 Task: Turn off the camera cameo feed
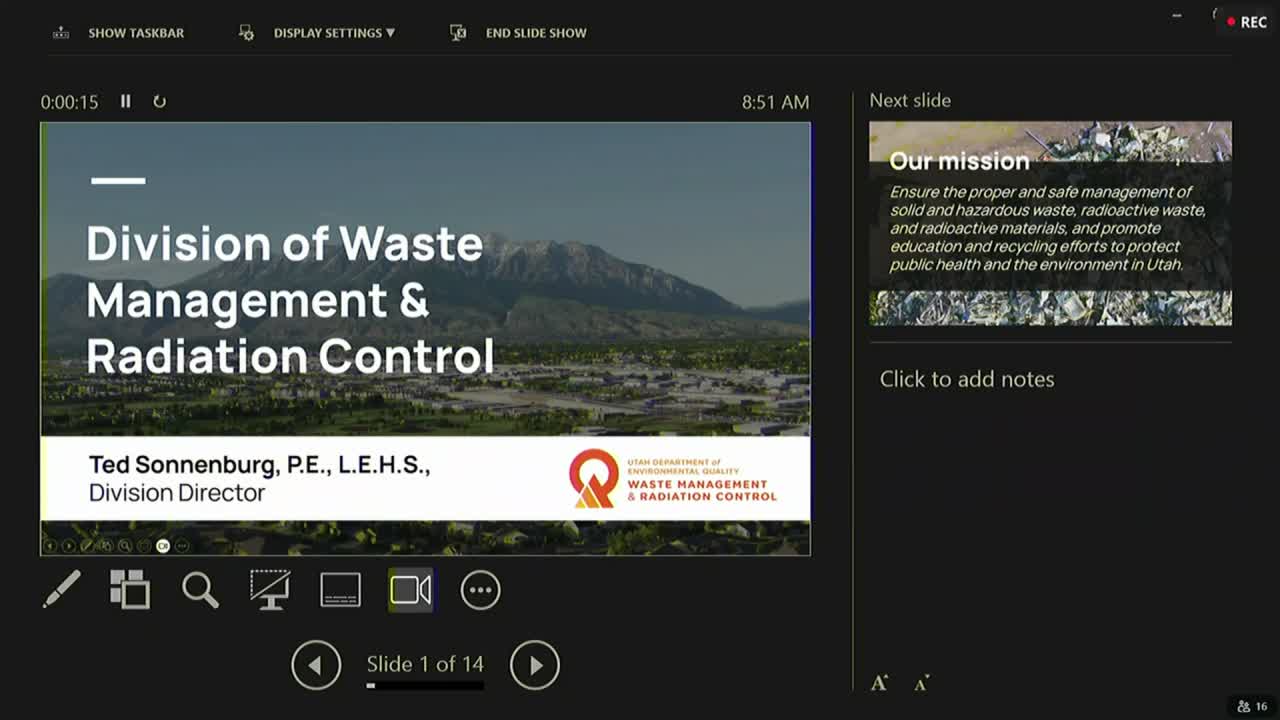click(410, 589)
